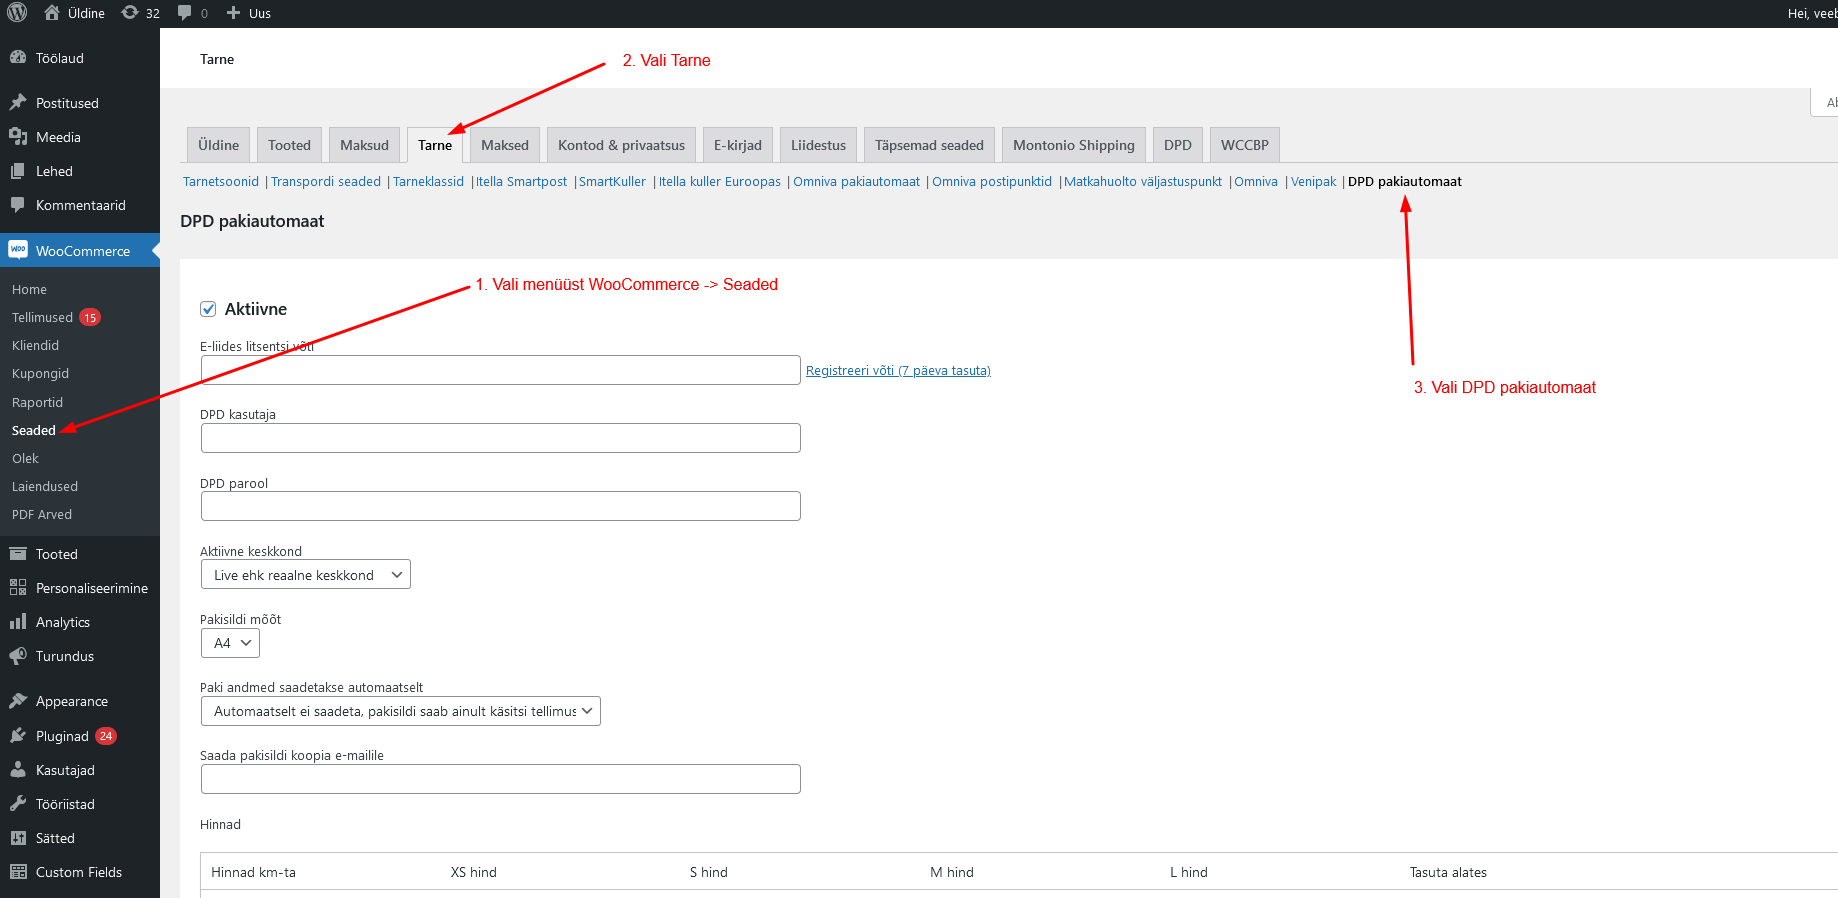
Task: Click the Appearance paintbrush icon
Action: coord(18,701)
